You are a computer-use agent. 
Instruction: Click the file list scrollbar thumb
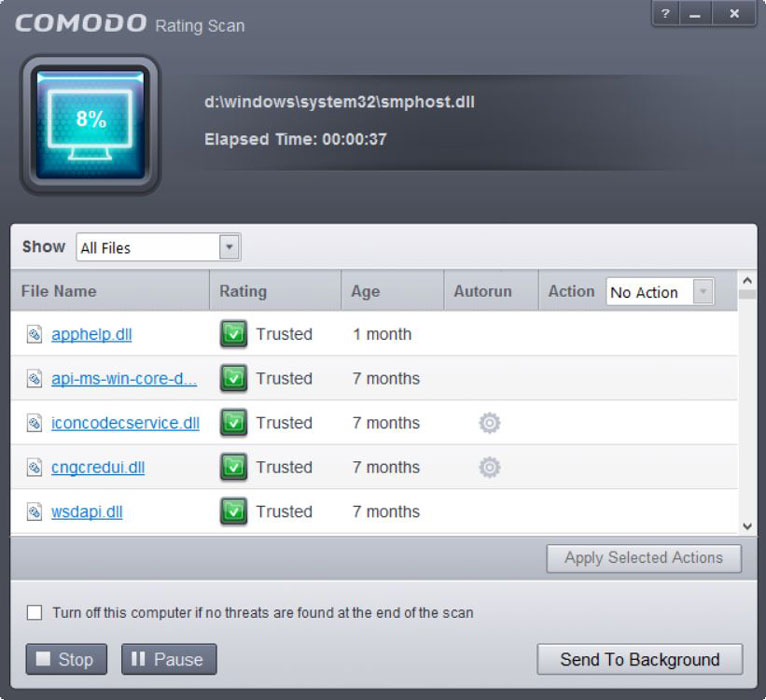coord(747,294)
